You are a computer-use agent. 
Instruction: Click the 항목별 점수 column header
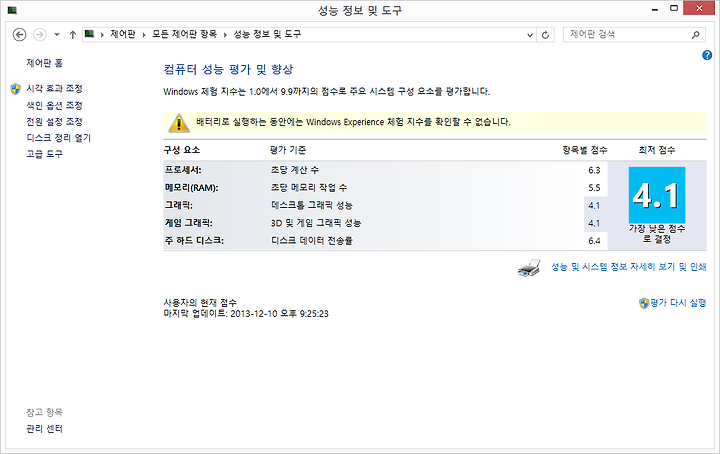point(585,150)
